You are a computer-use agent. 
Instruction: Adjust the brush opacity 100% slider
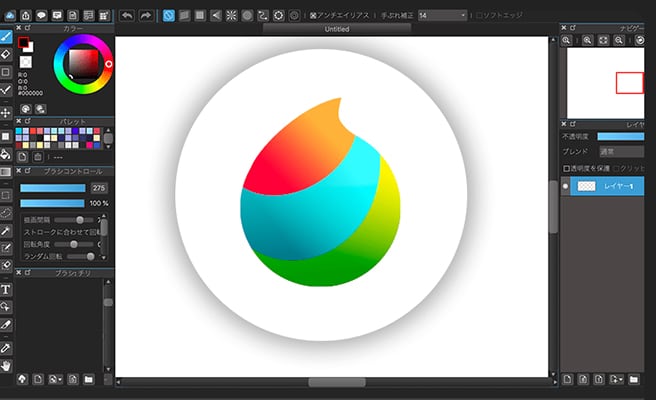click(52, 203)
